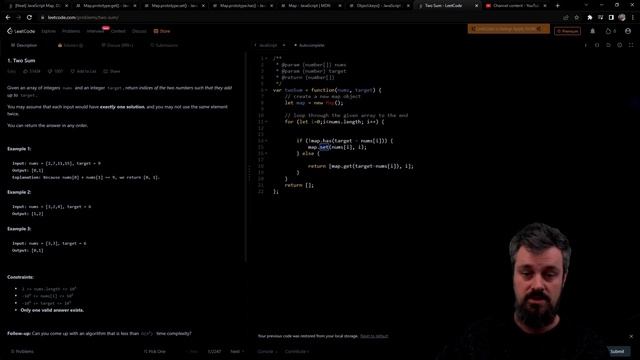640x360 pixels.
Task: Submit the solution
Action: (x=617, y=351)
